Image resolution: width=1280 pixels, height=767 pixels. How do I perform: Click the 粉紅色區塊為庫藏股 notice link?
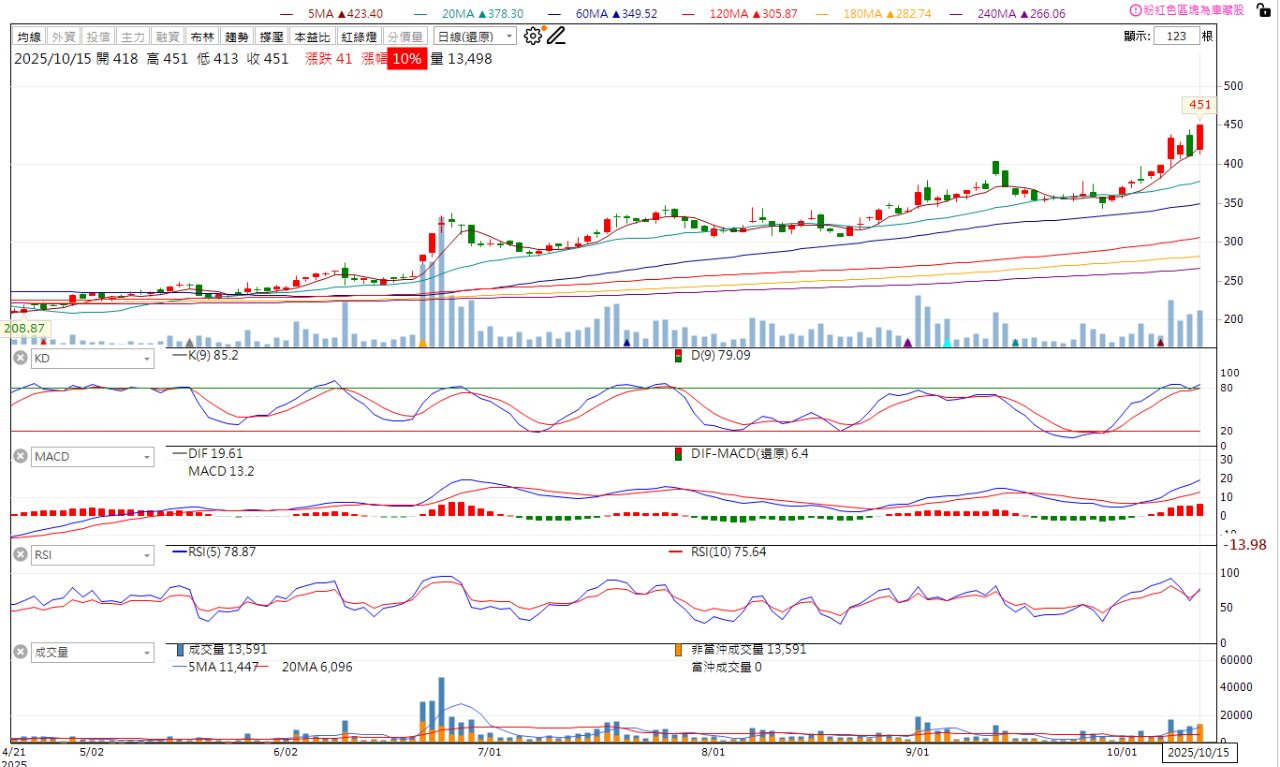pos(1194,10)
